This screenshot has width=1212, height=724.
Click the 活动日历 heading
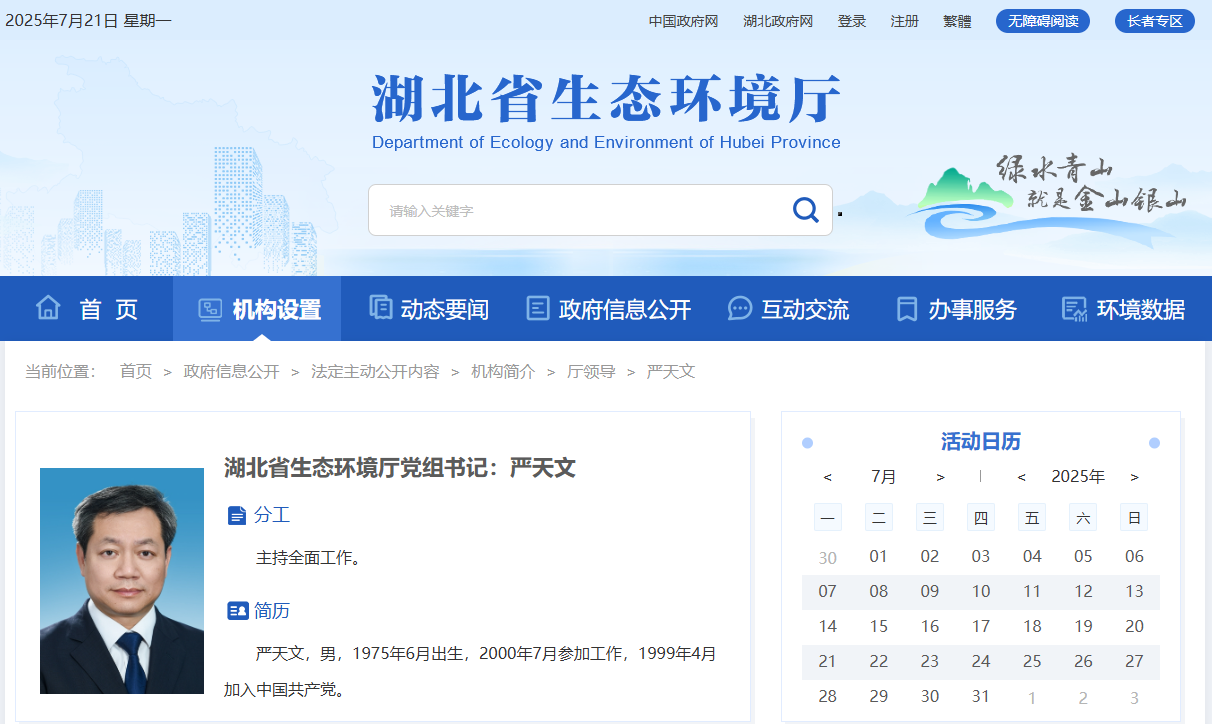click(981, 442)
